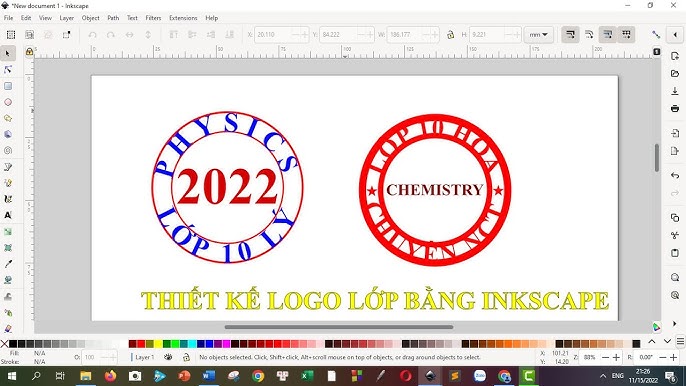The image size is (686, 386).
Task: Select the Rectangle tool
Action: coord(8,86)
